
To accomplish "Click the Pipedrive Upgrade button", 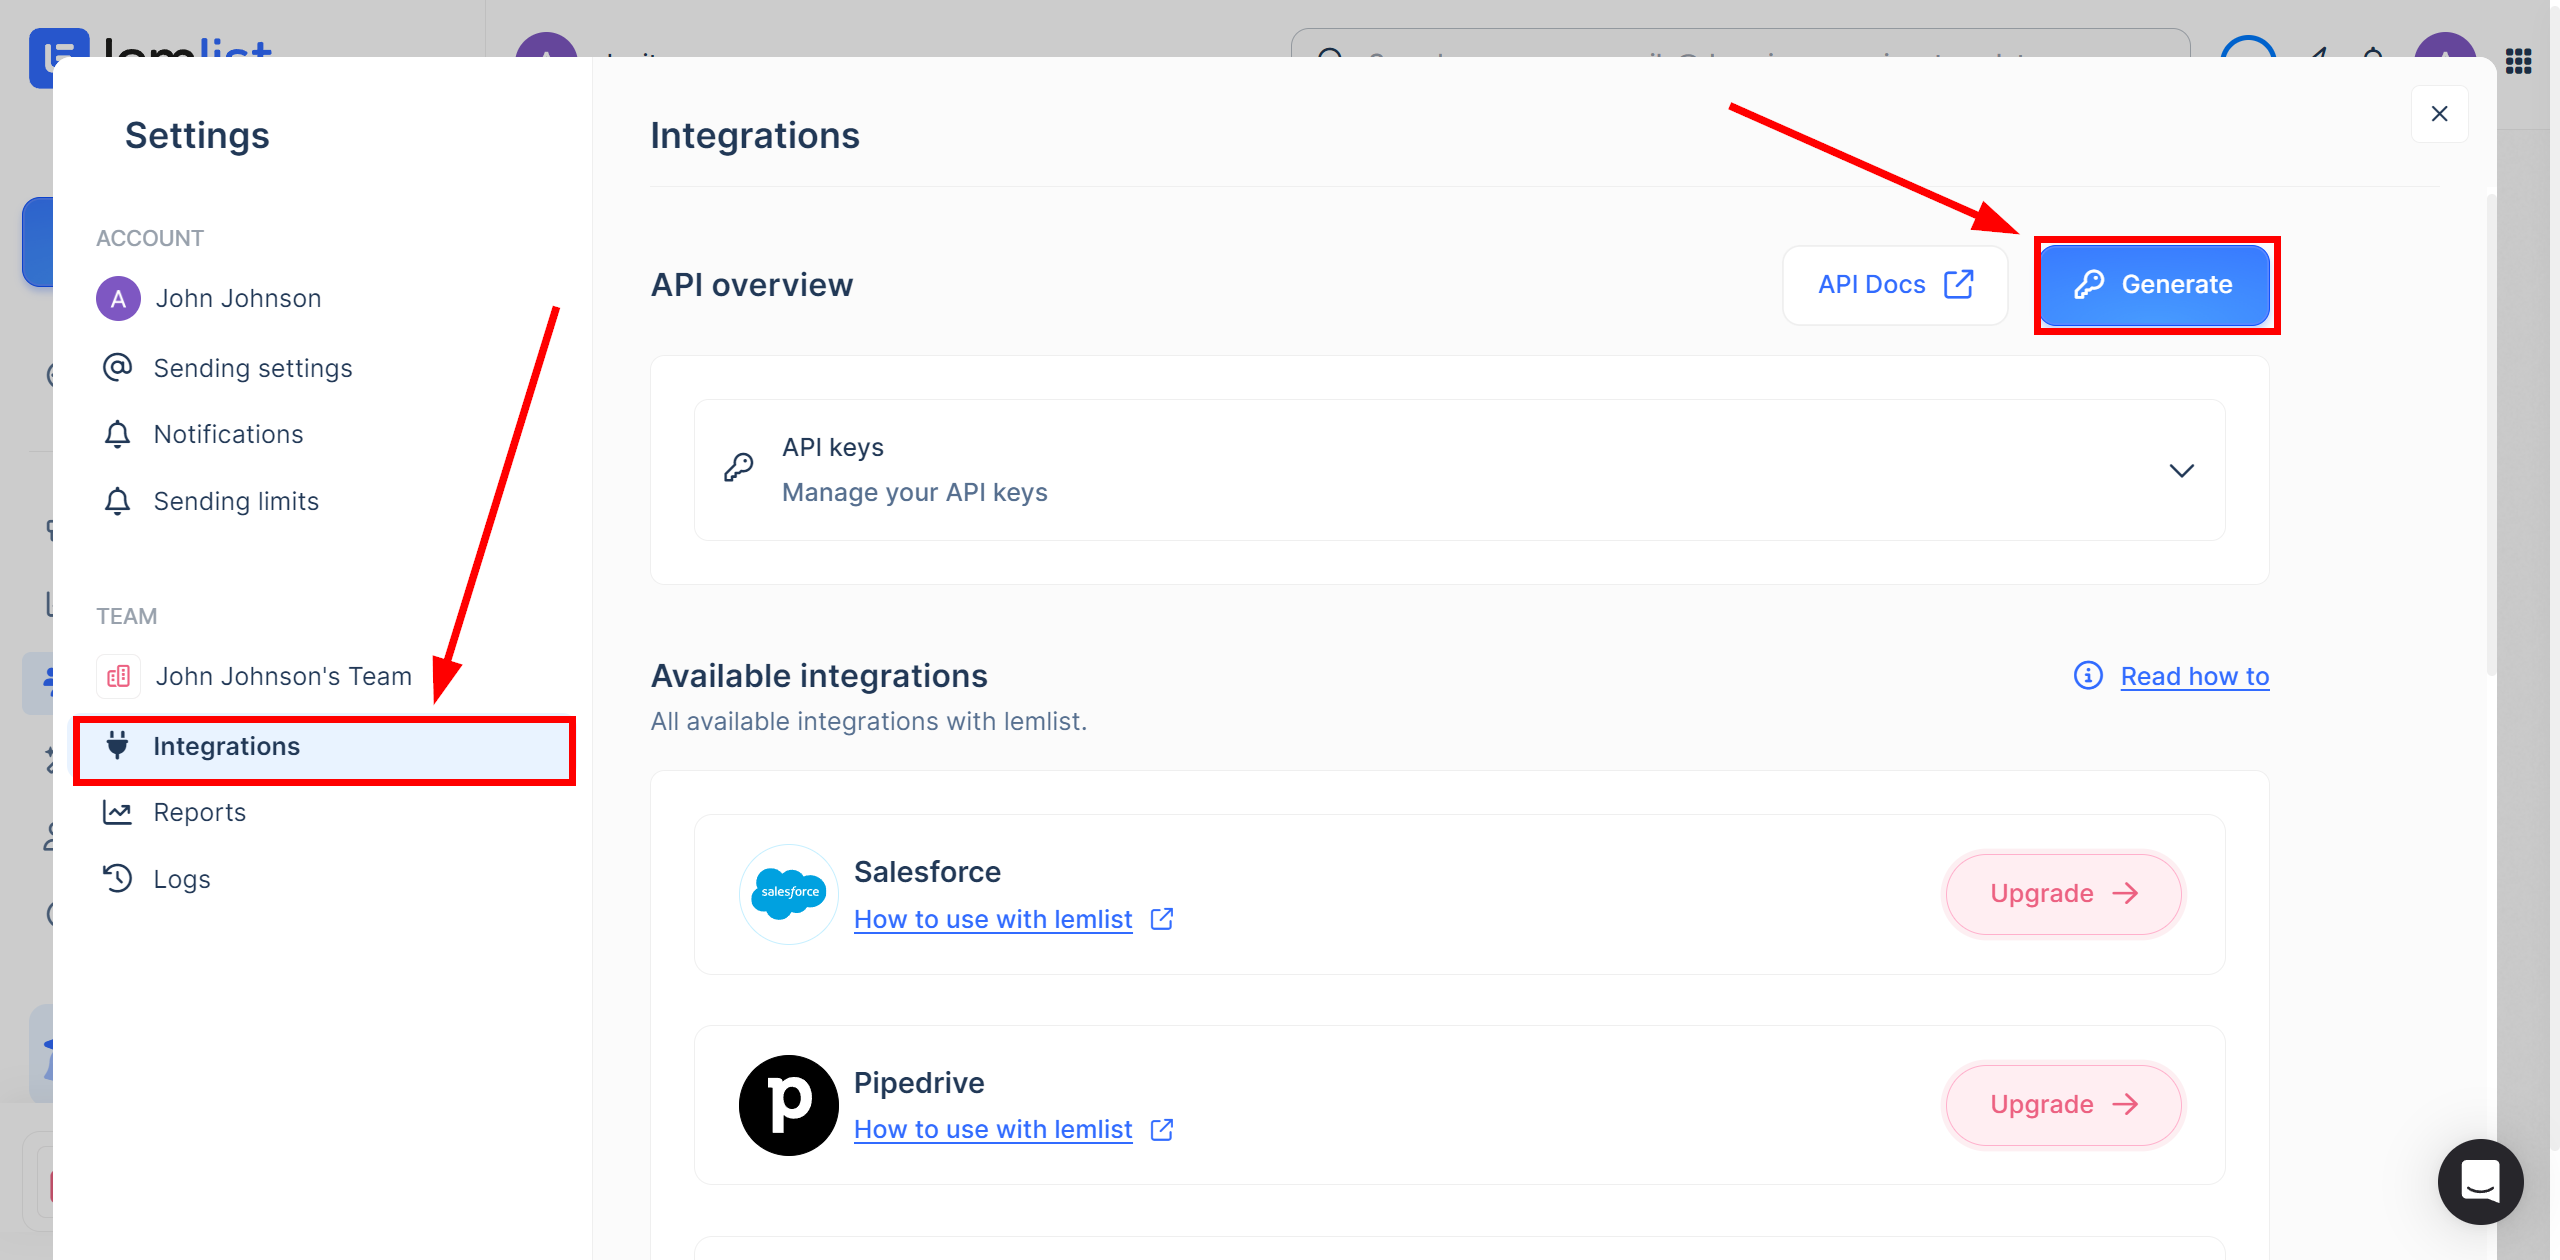I will 2063,1104.
